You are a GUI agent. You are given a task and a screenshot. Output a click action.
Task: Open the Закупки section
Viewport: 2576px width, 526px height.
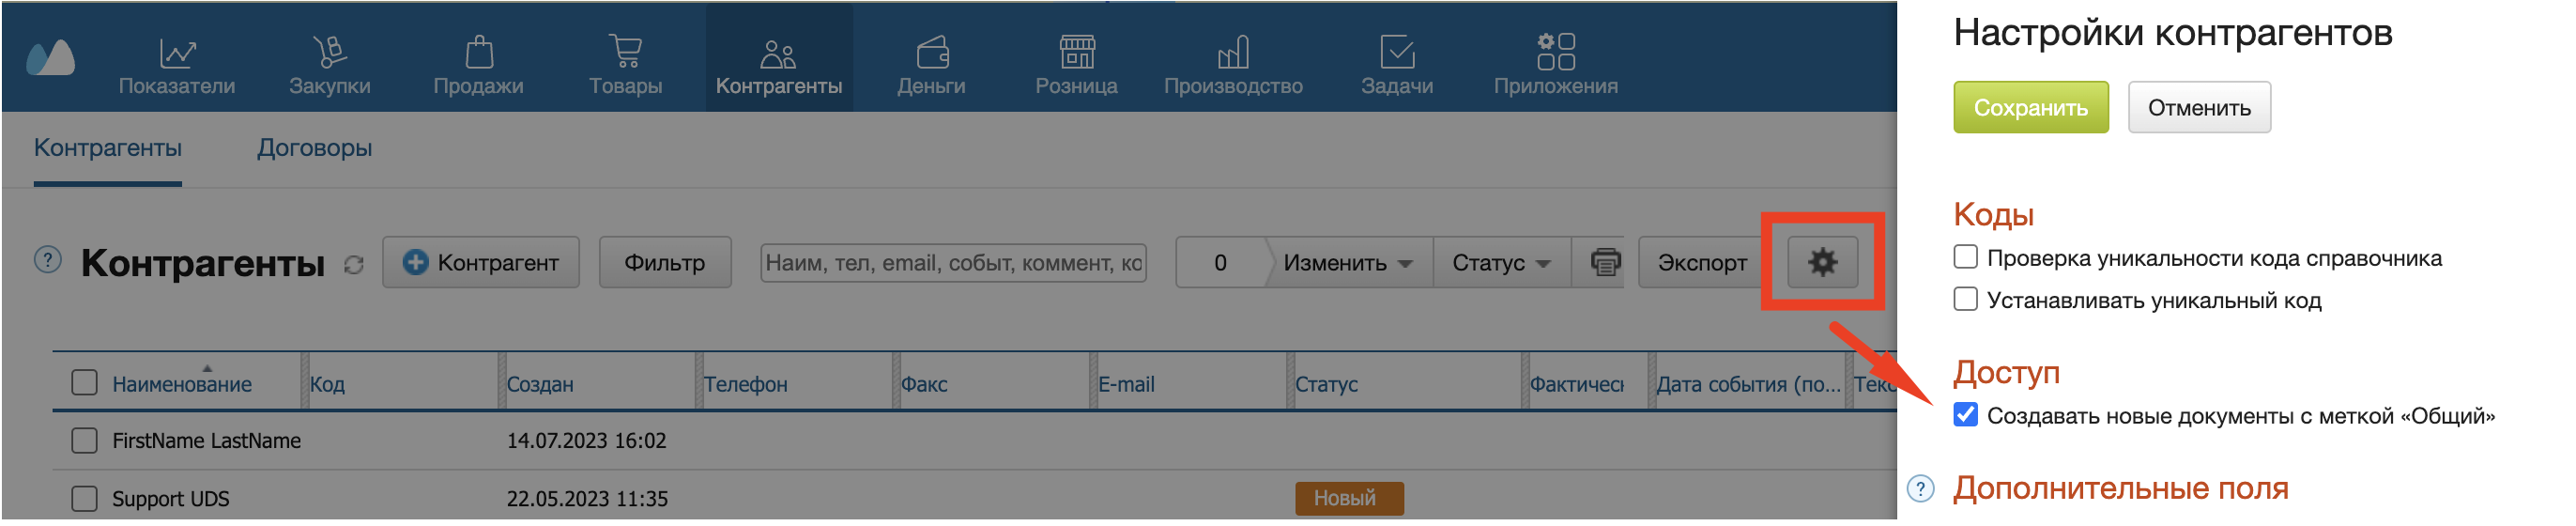[330, 65]
